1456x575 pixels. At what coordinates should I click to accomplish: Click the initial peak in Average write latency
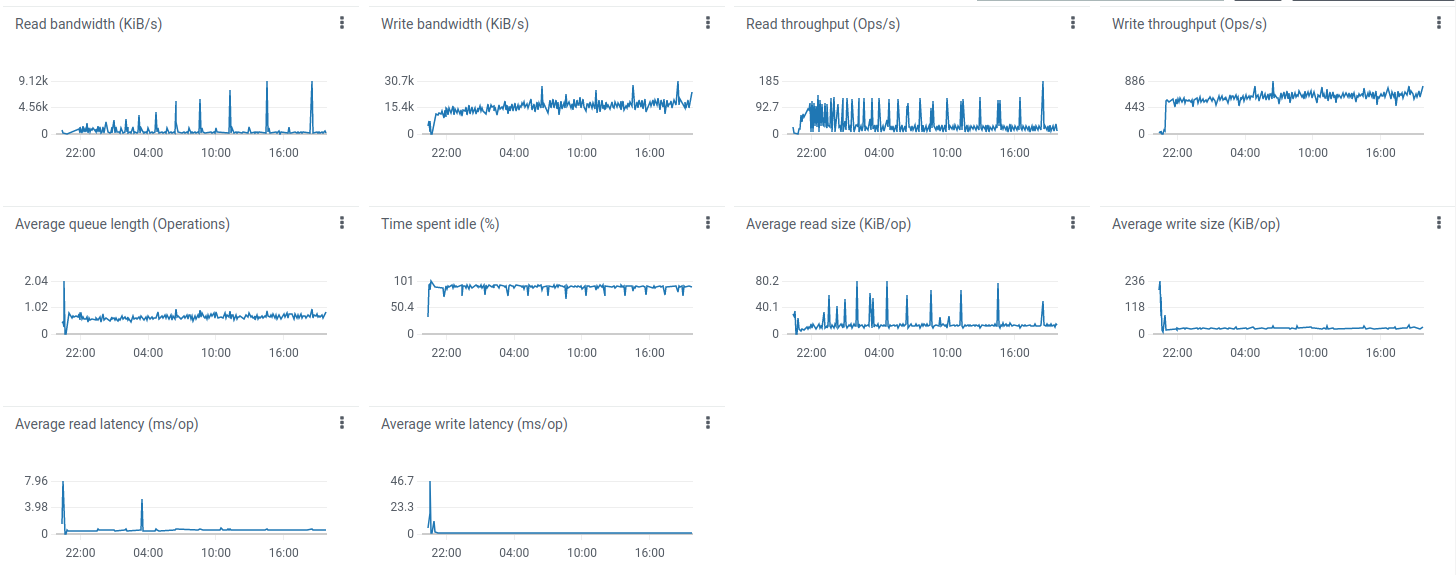pos(430,484)
